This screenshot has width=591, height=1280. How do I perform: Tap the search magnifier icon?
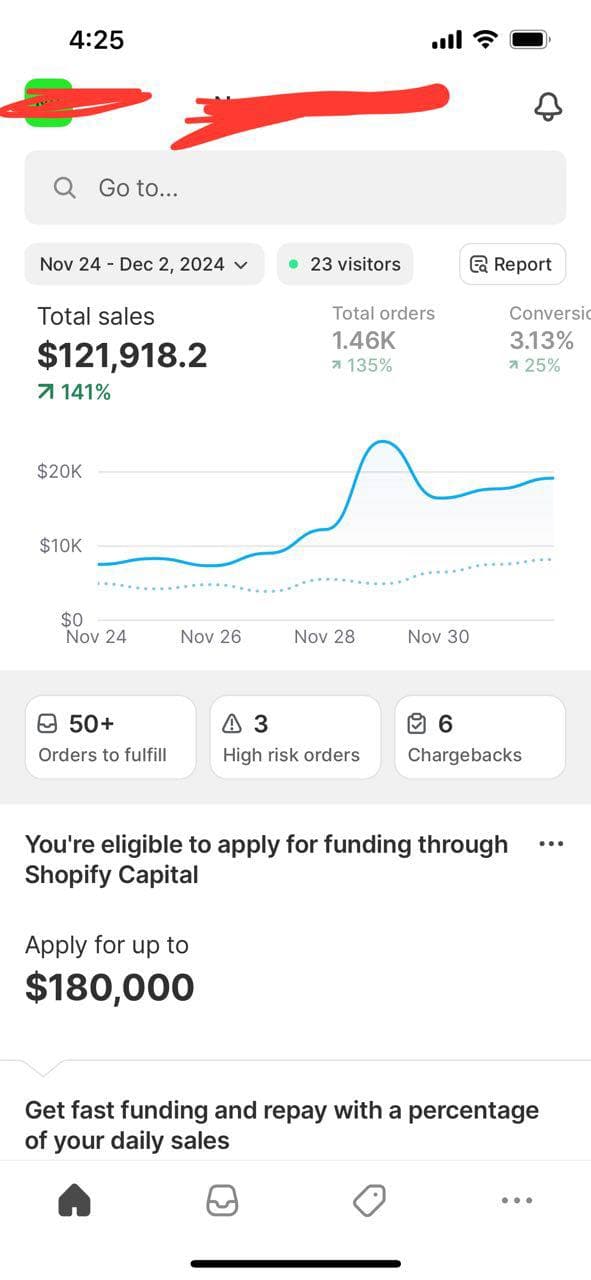tap(65, 188)
